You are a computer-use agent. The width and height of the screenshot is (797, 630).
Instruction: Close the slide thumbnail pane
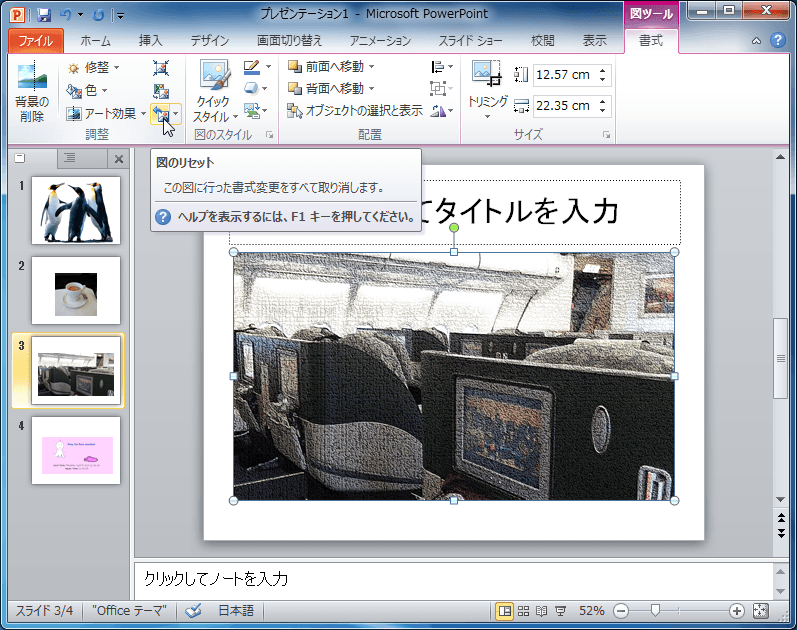point(119,159)
